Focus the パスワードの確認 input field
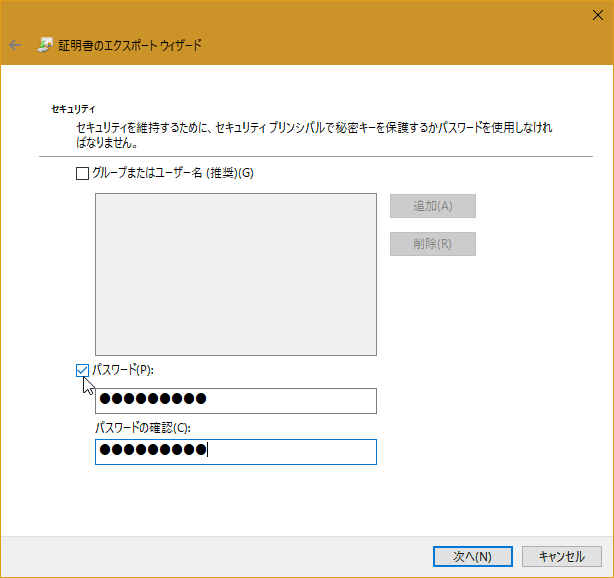The height and width of the screenshot is (578, 614). [236, 452]
